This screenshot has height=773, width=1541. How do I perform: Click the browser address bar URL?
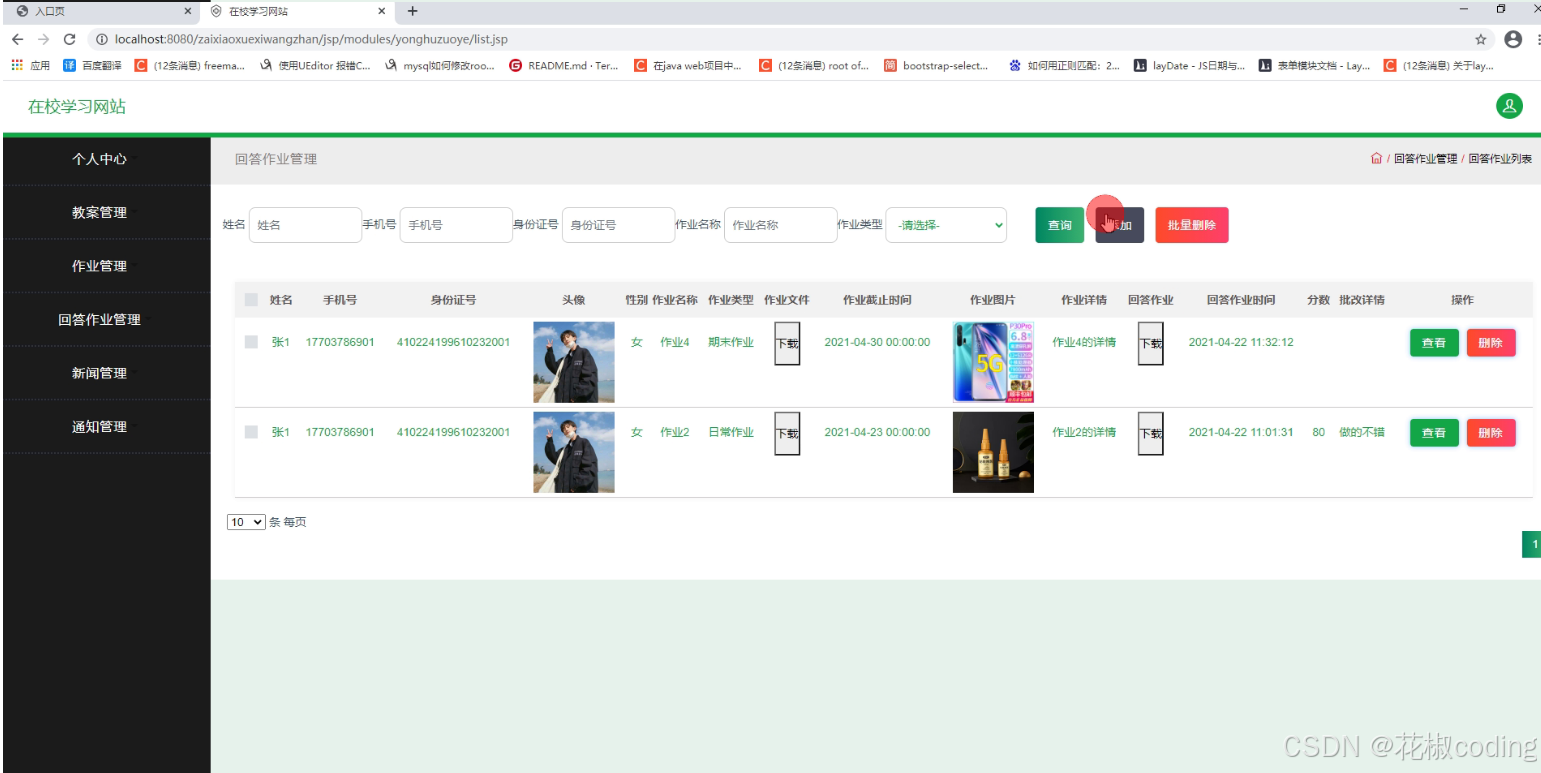tap(311, 39)
